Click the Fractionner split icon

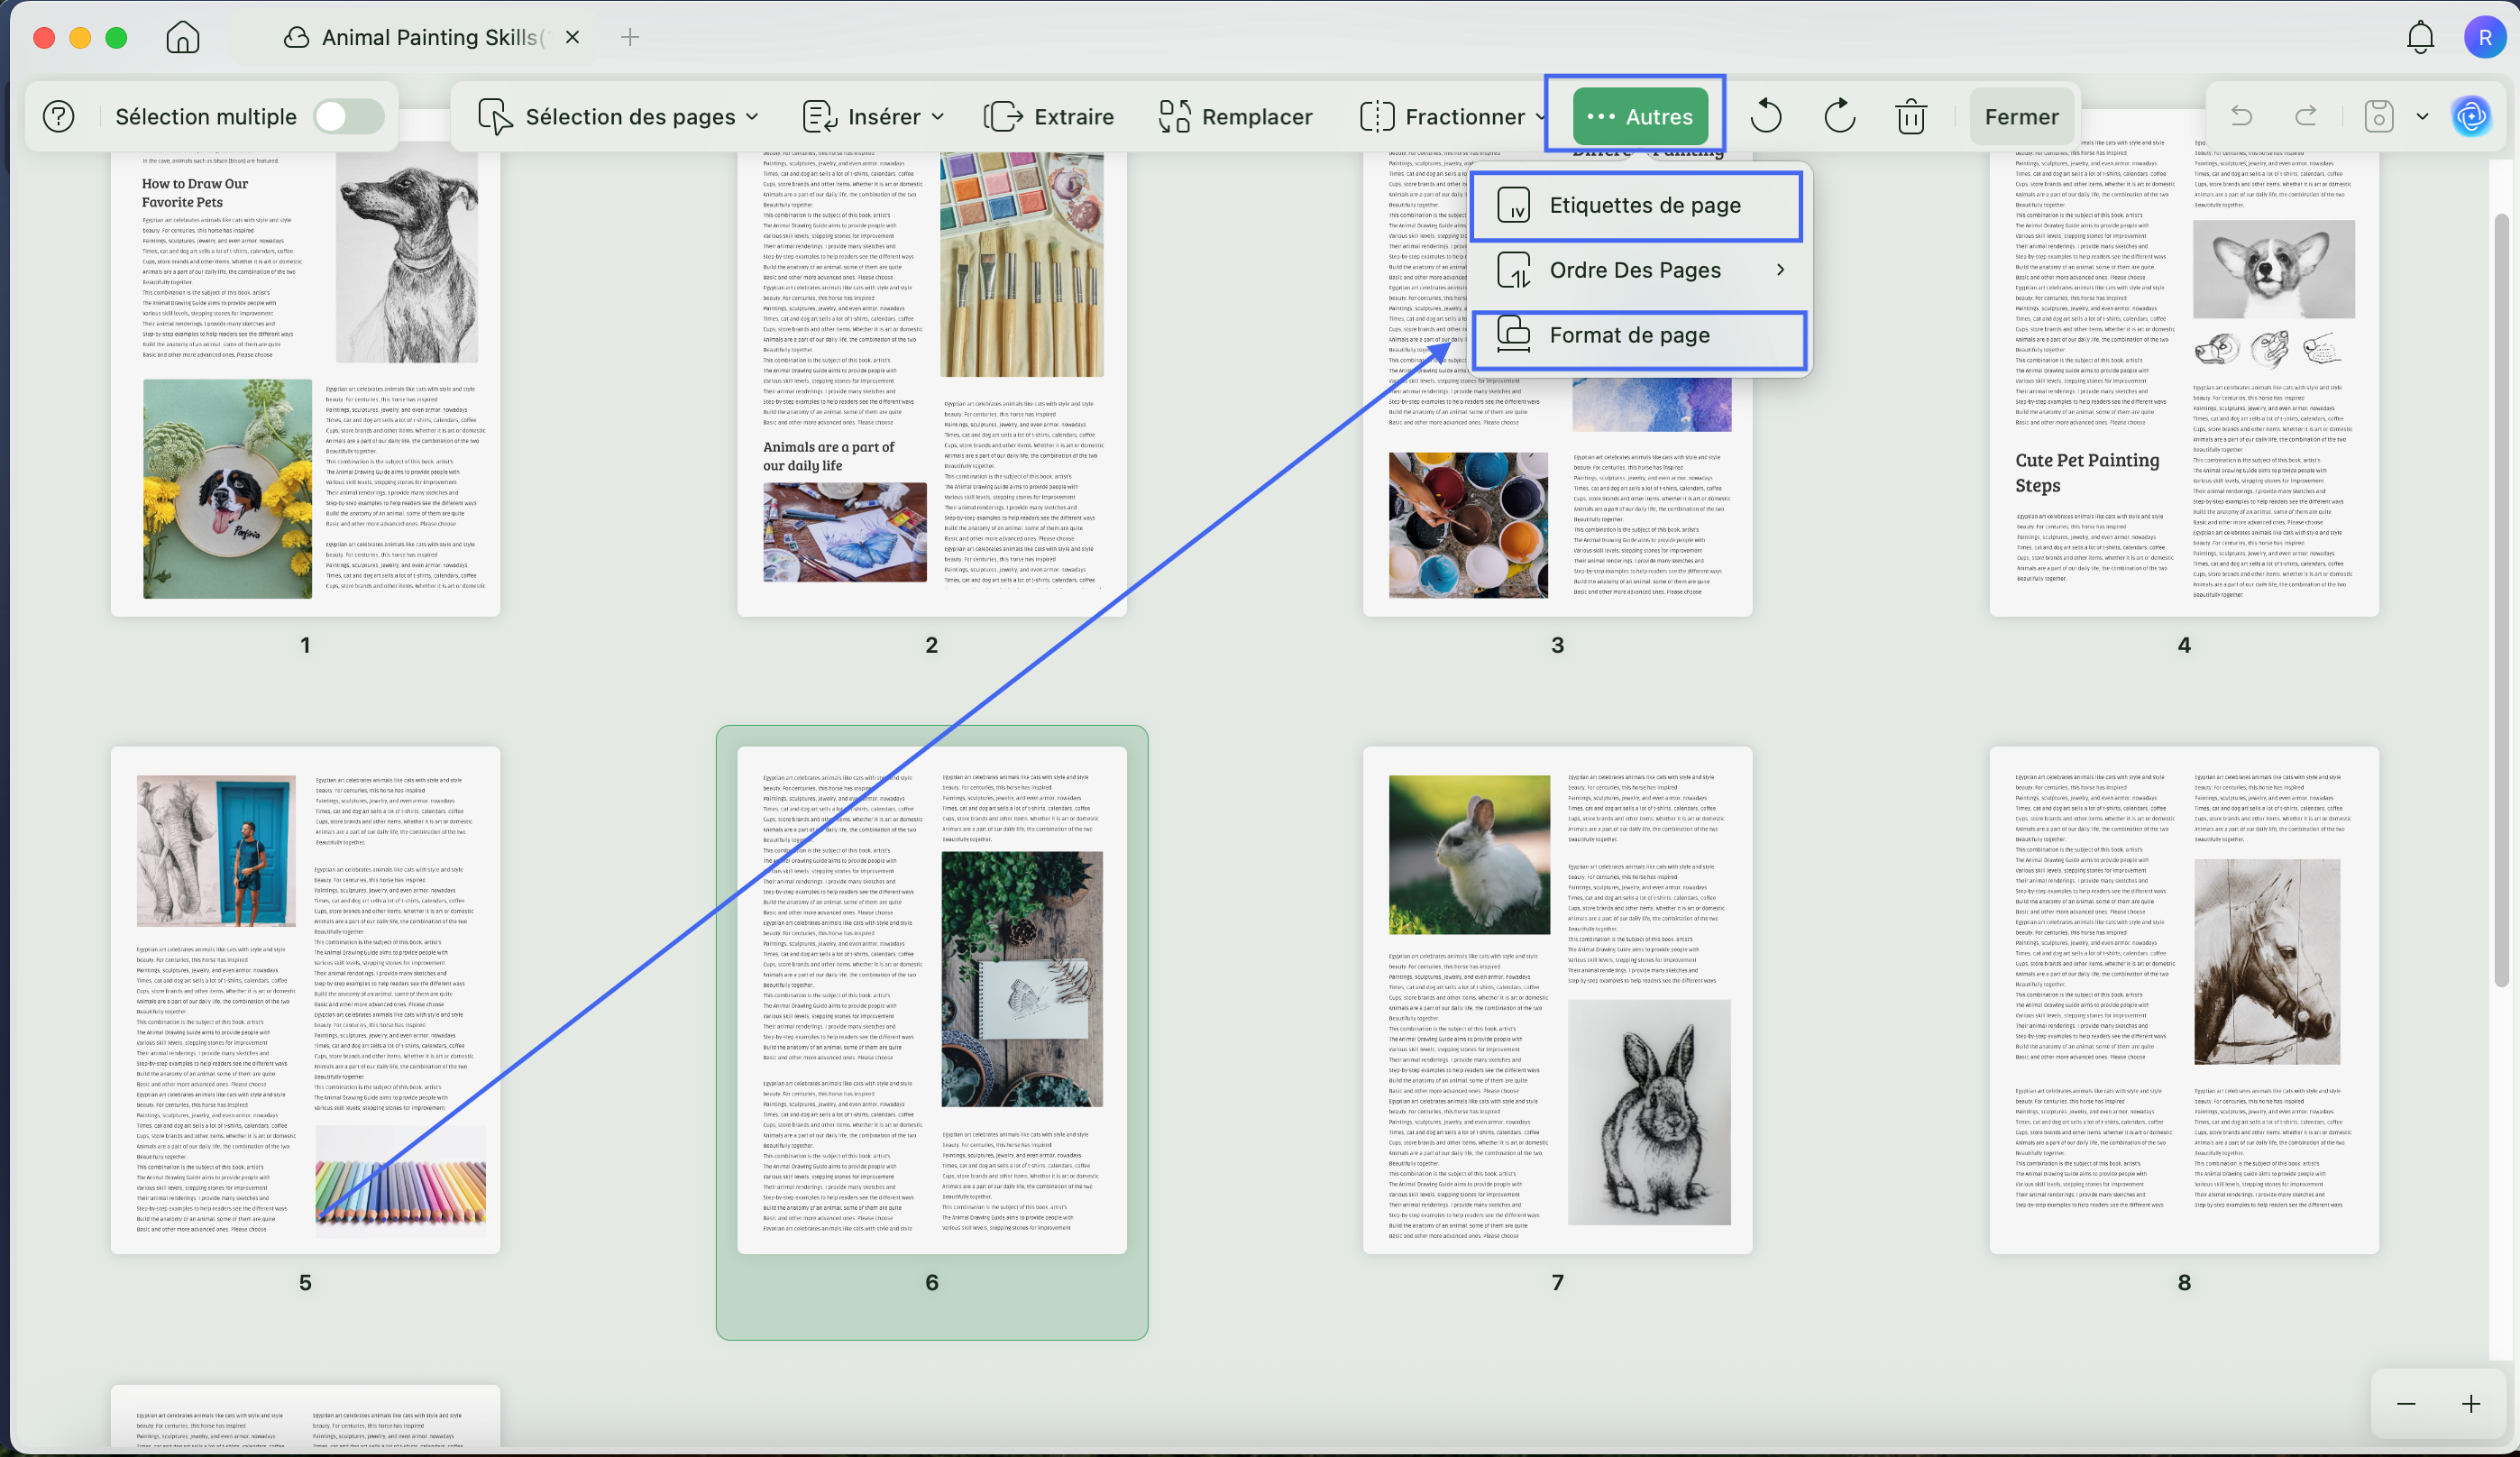coord(1377,117)
